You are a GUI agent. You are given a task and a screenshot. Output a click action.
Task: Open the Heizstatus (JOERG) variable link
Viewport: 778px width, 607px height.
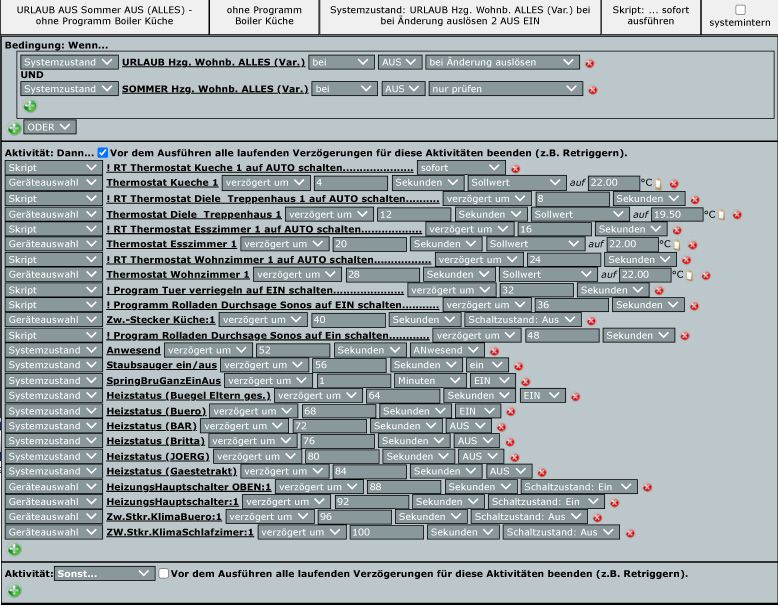coord(158,456)
